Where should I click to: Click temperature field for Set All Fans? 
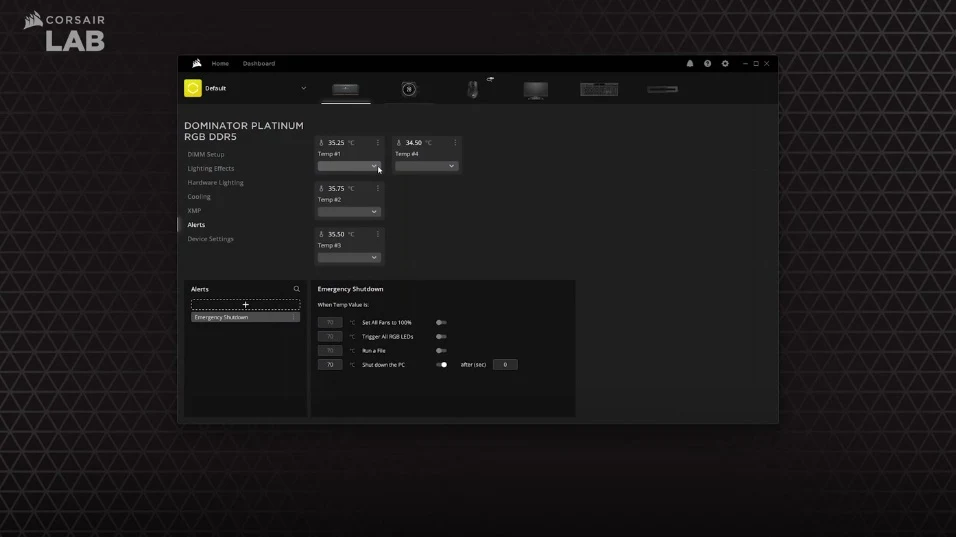[330, 322]
